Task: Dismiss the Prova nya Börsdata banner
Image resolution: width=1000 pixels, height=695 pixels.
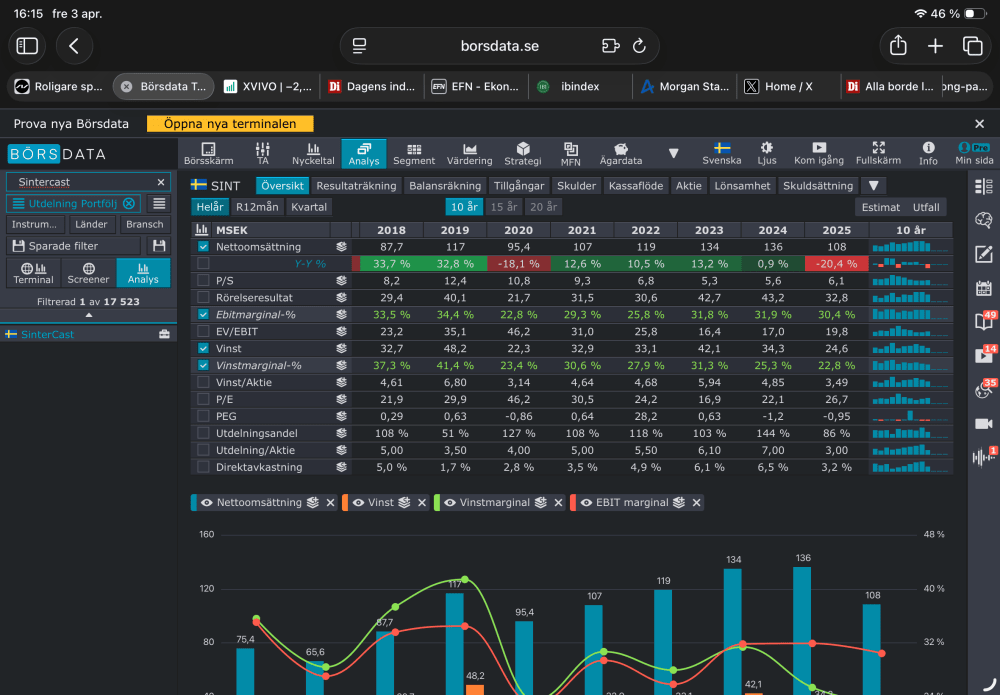Action: (980, 124)
